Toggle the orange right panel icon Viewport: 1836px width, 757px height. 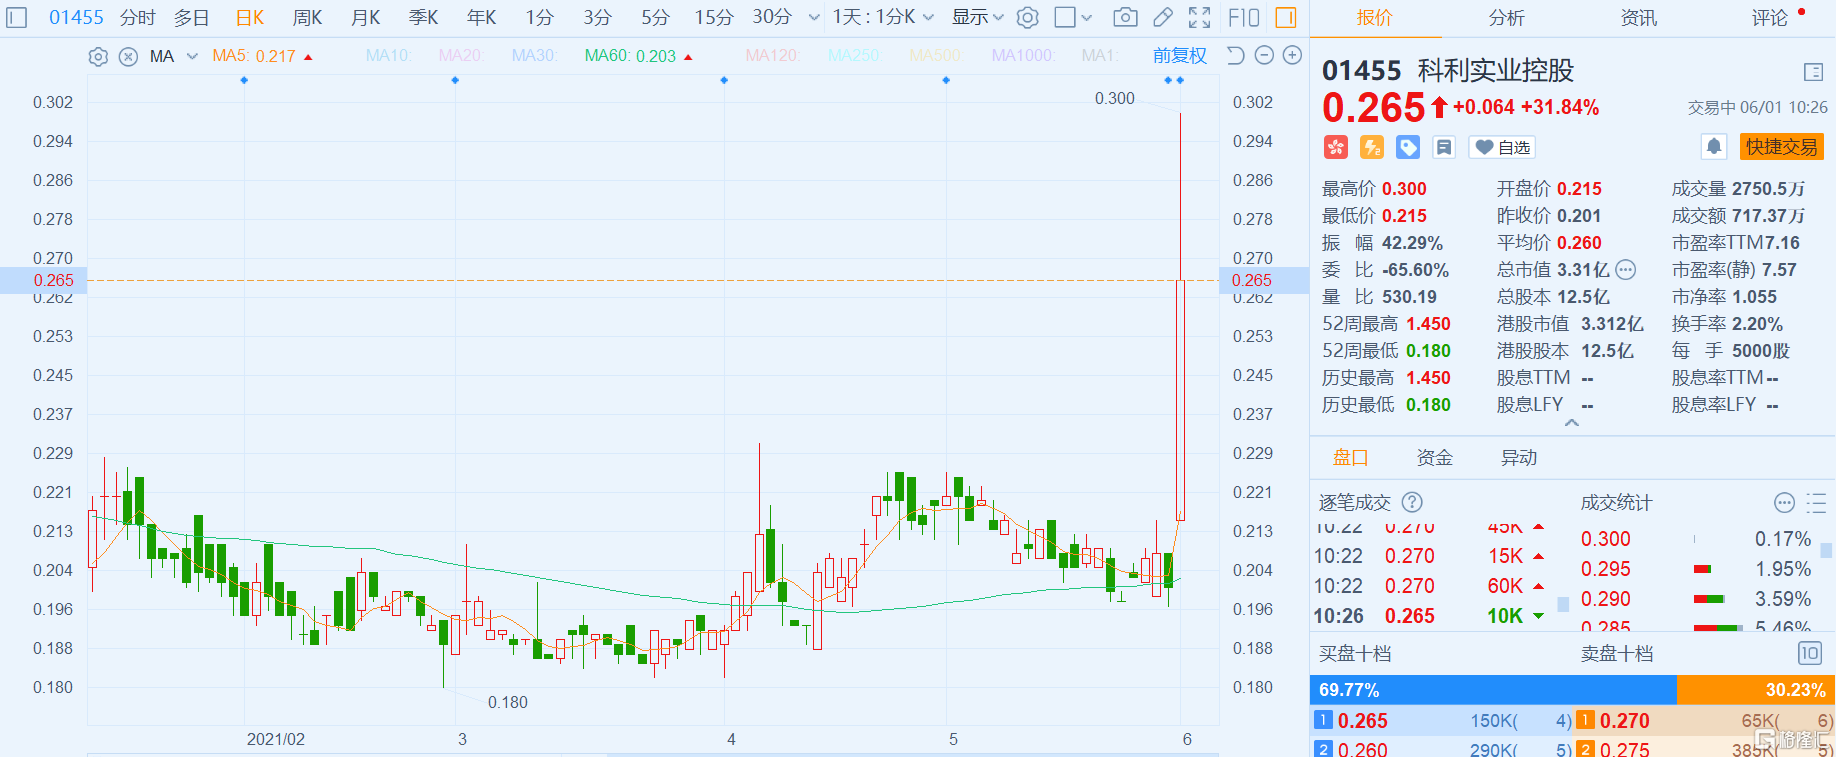[1286, 17]
